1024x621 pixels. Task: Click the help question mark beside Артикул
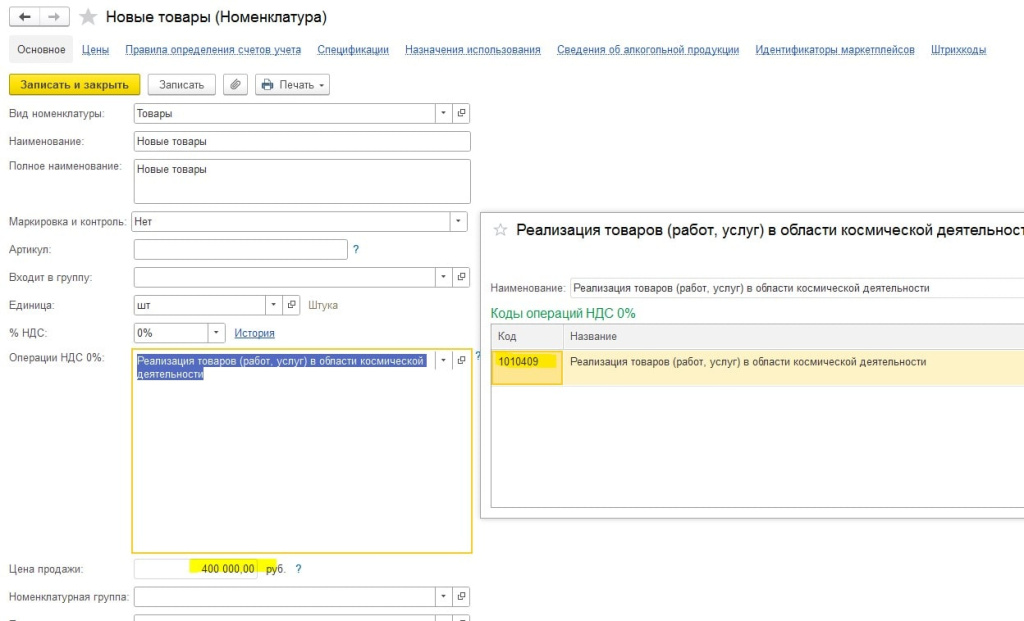pyautogui.click(x=356, y=250)
